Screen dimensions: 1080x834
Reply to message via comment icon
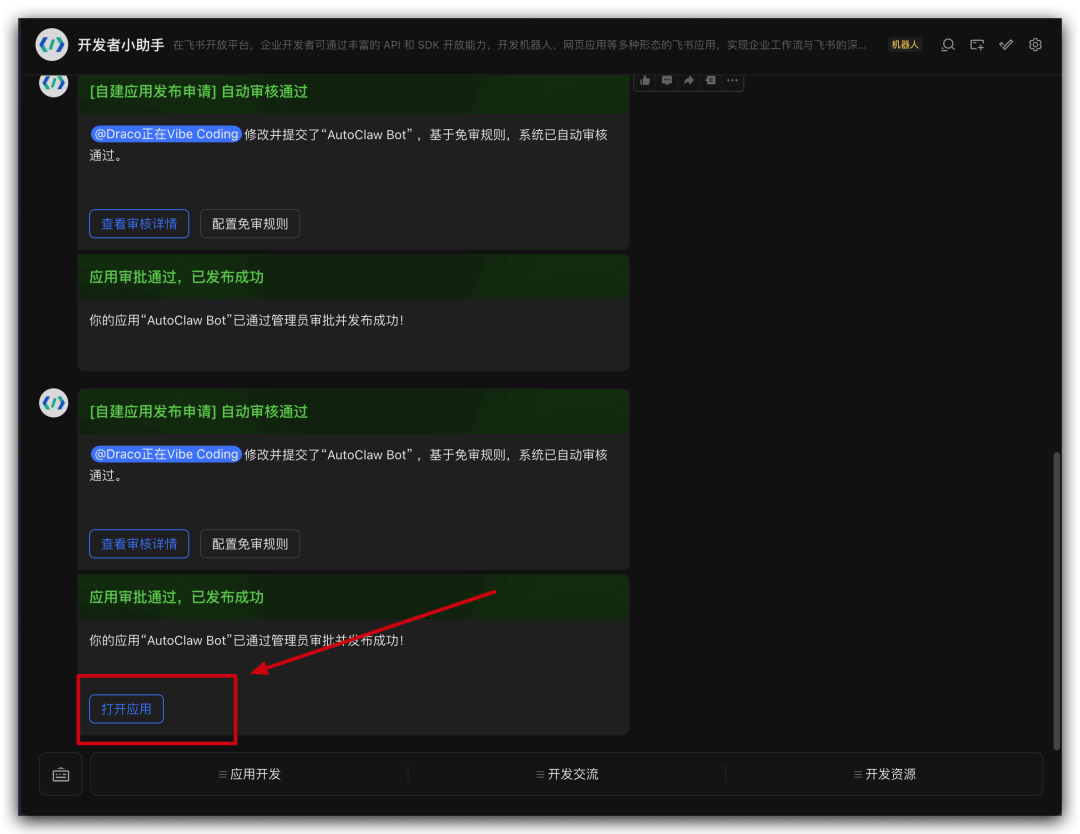click(x=667, y=80)
